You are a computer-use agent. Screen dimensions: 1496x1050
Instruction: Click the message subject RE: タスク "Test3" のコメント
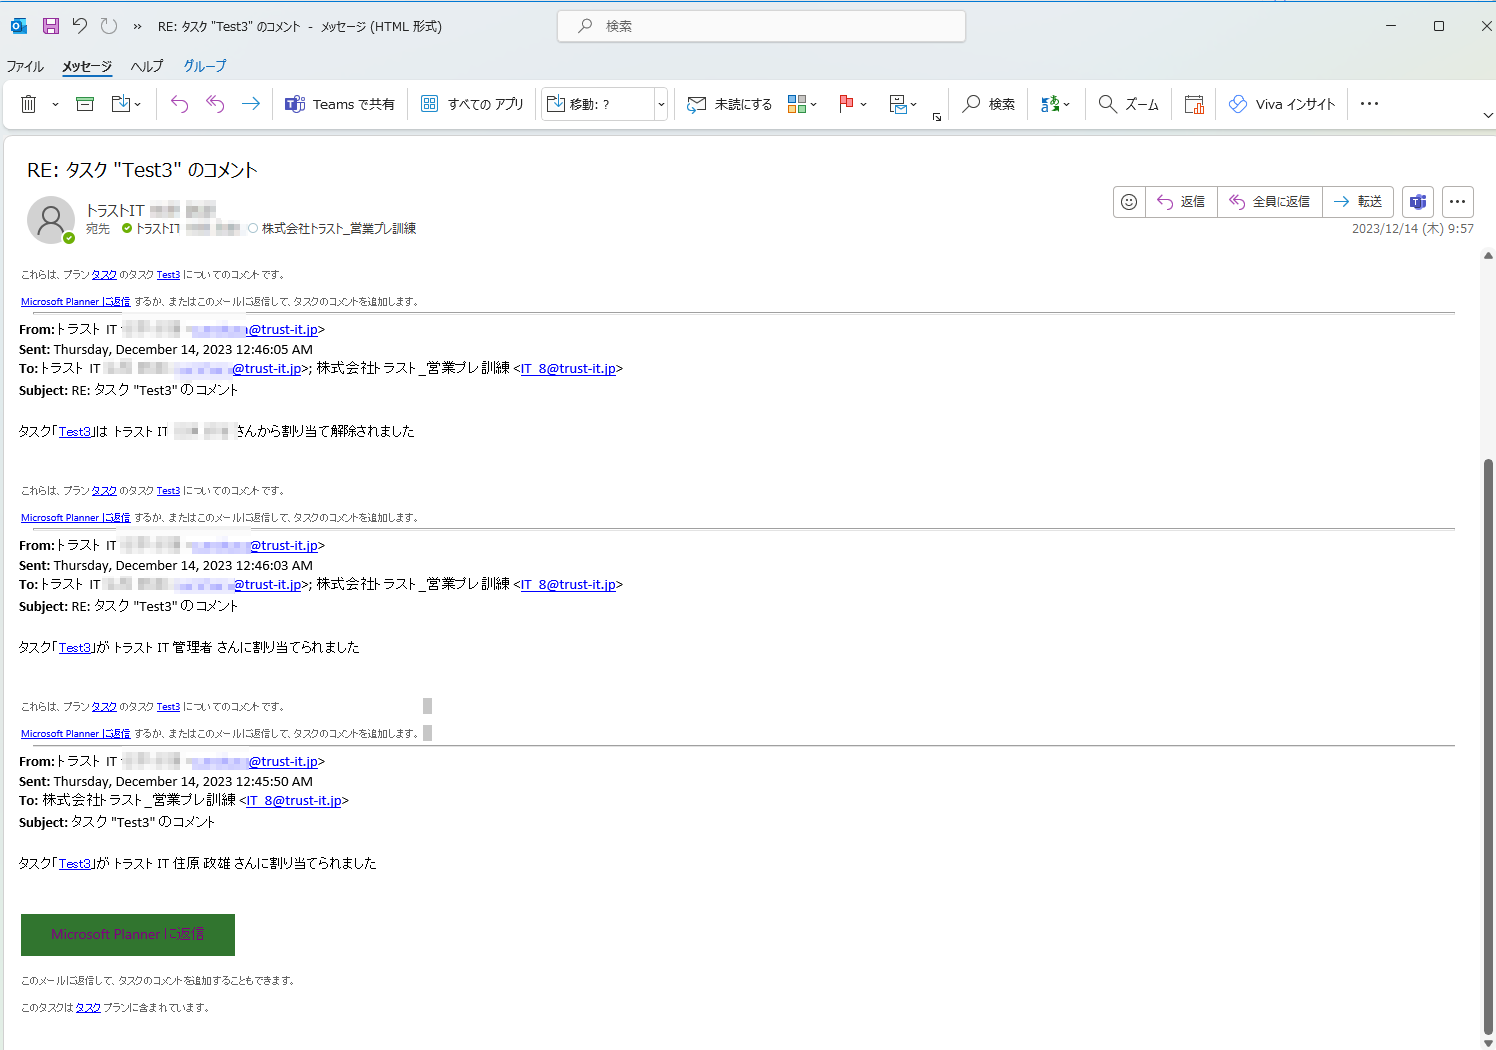tap(142, 171)
